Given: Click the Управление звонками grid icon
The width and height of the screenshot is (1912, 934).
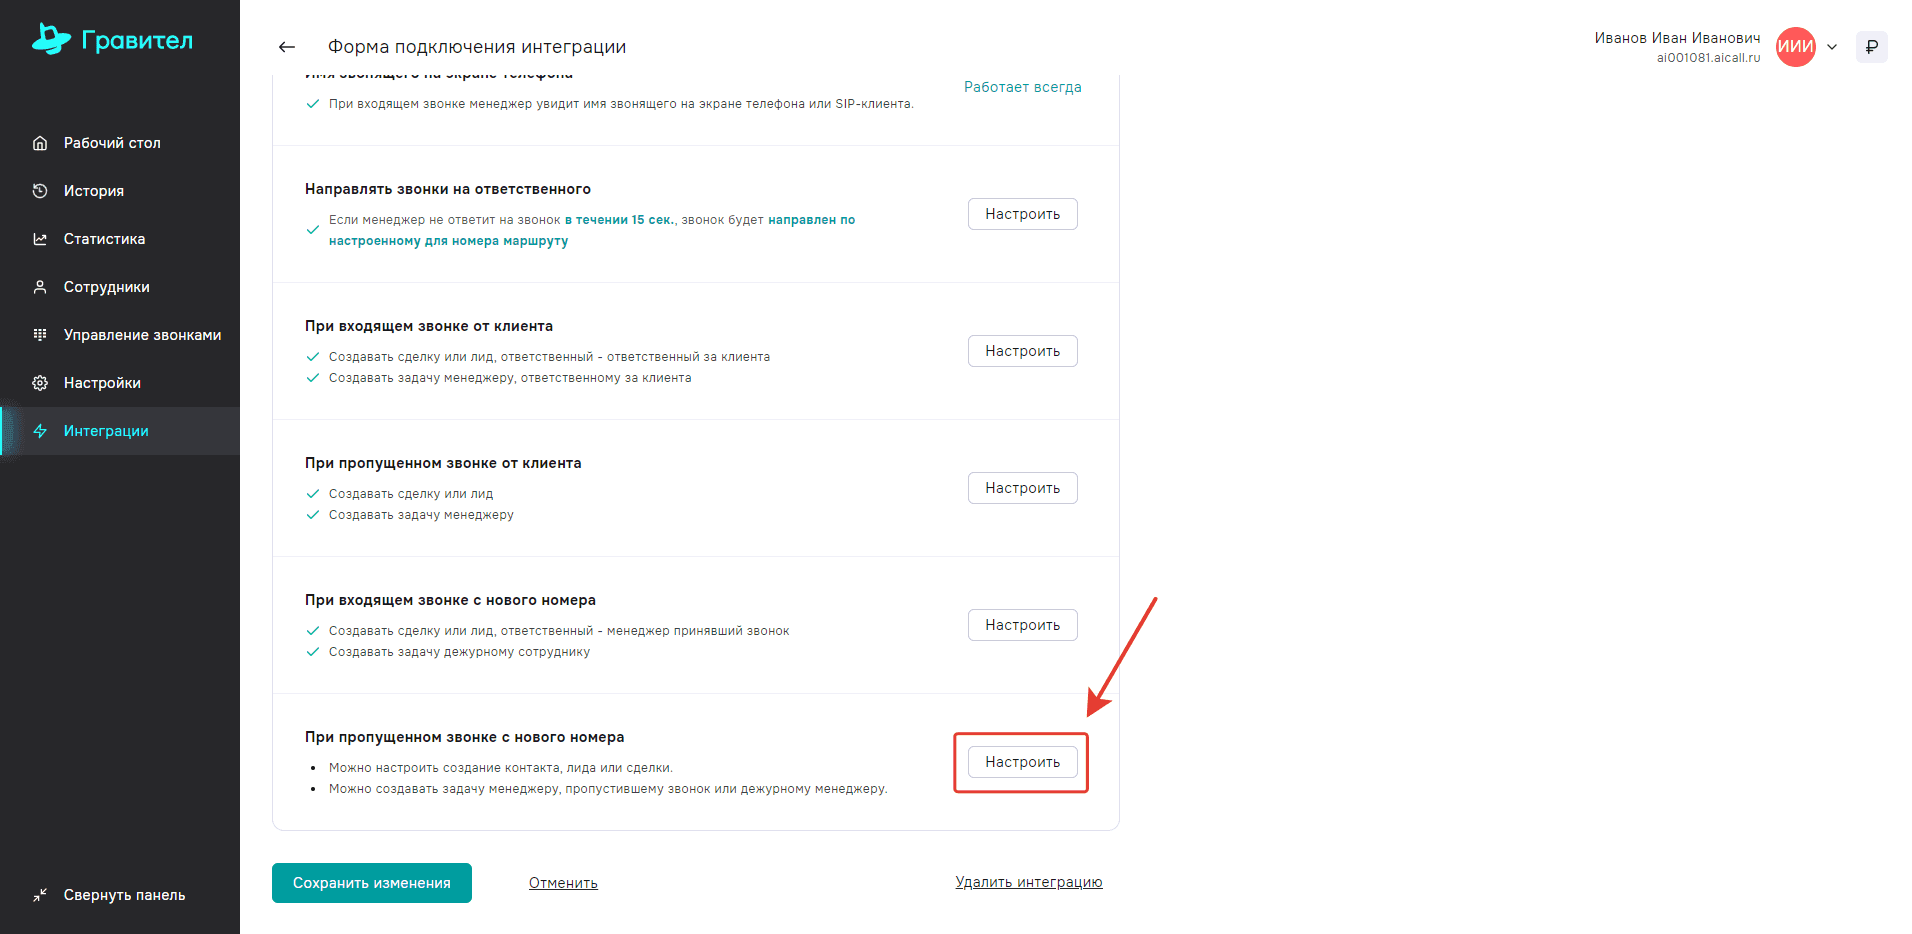Looking at the screenshot, I should tap(40, 335).
